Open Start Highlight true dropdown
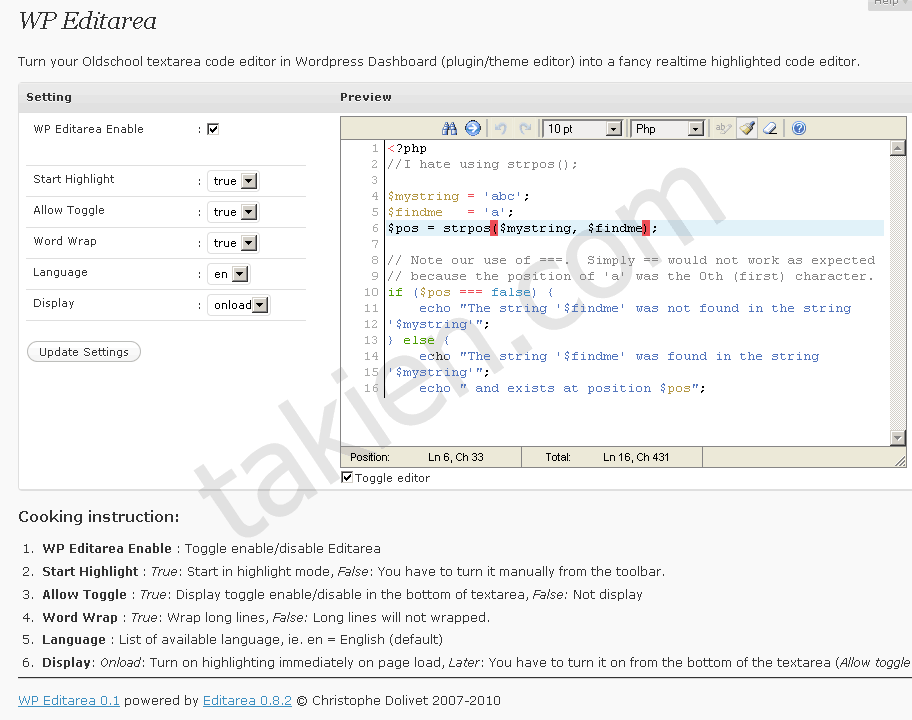 233,181
